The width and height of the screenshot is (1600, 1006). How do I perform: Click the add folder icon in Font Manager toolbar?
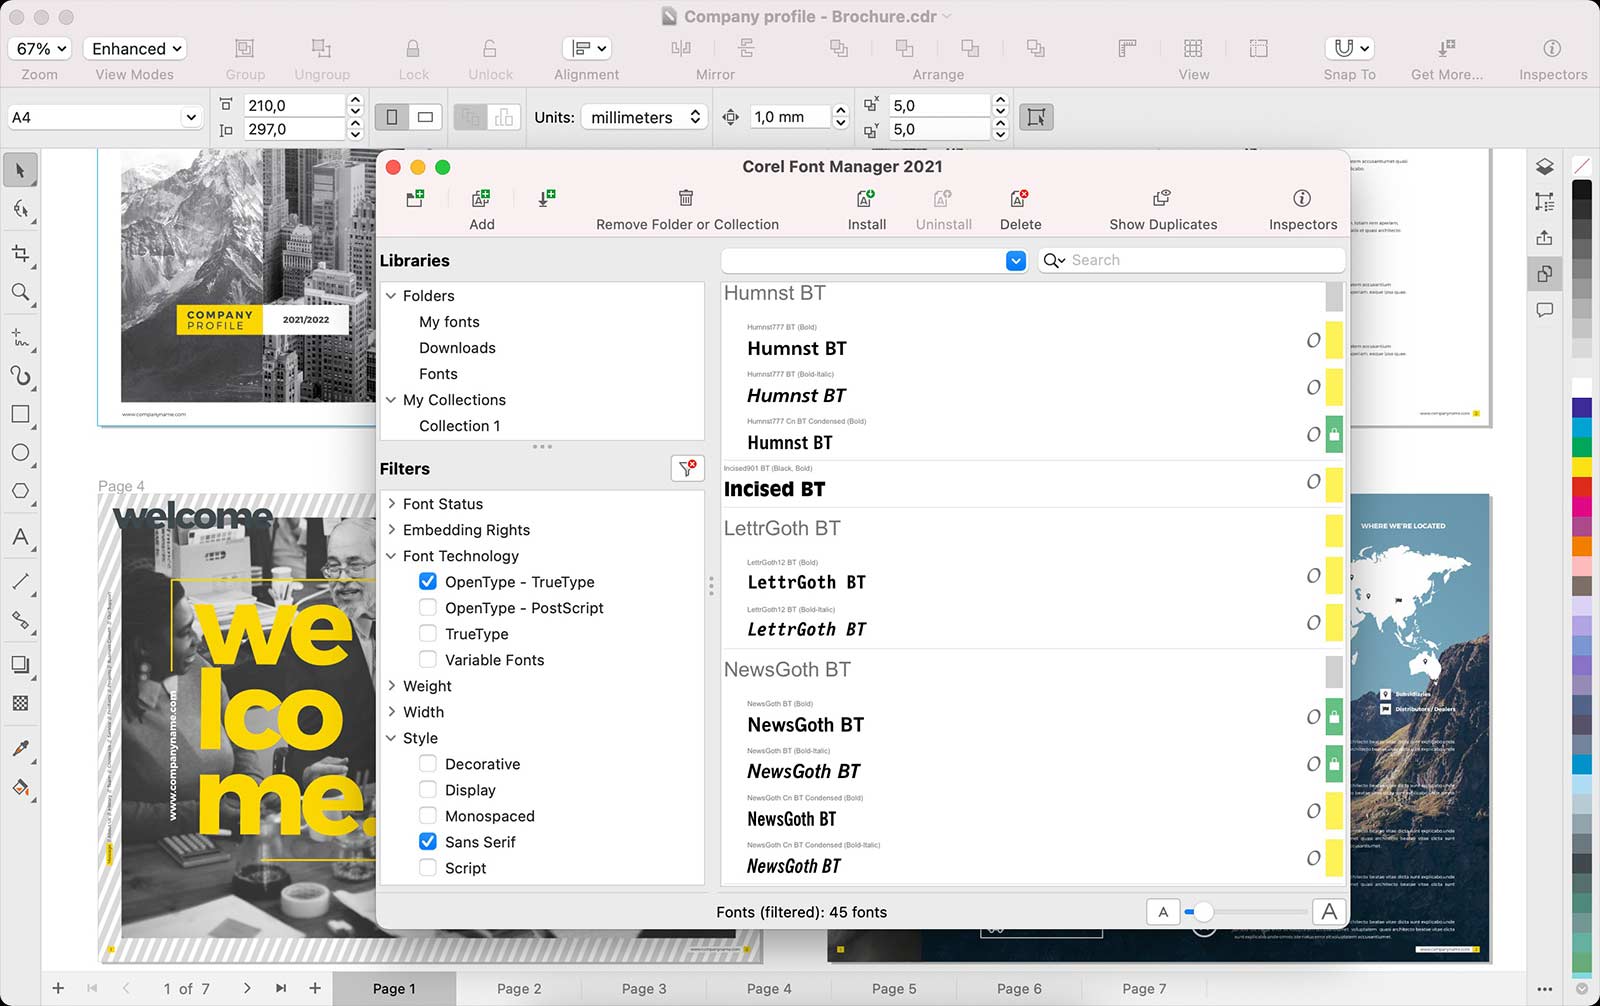click(x=415, y=198)
